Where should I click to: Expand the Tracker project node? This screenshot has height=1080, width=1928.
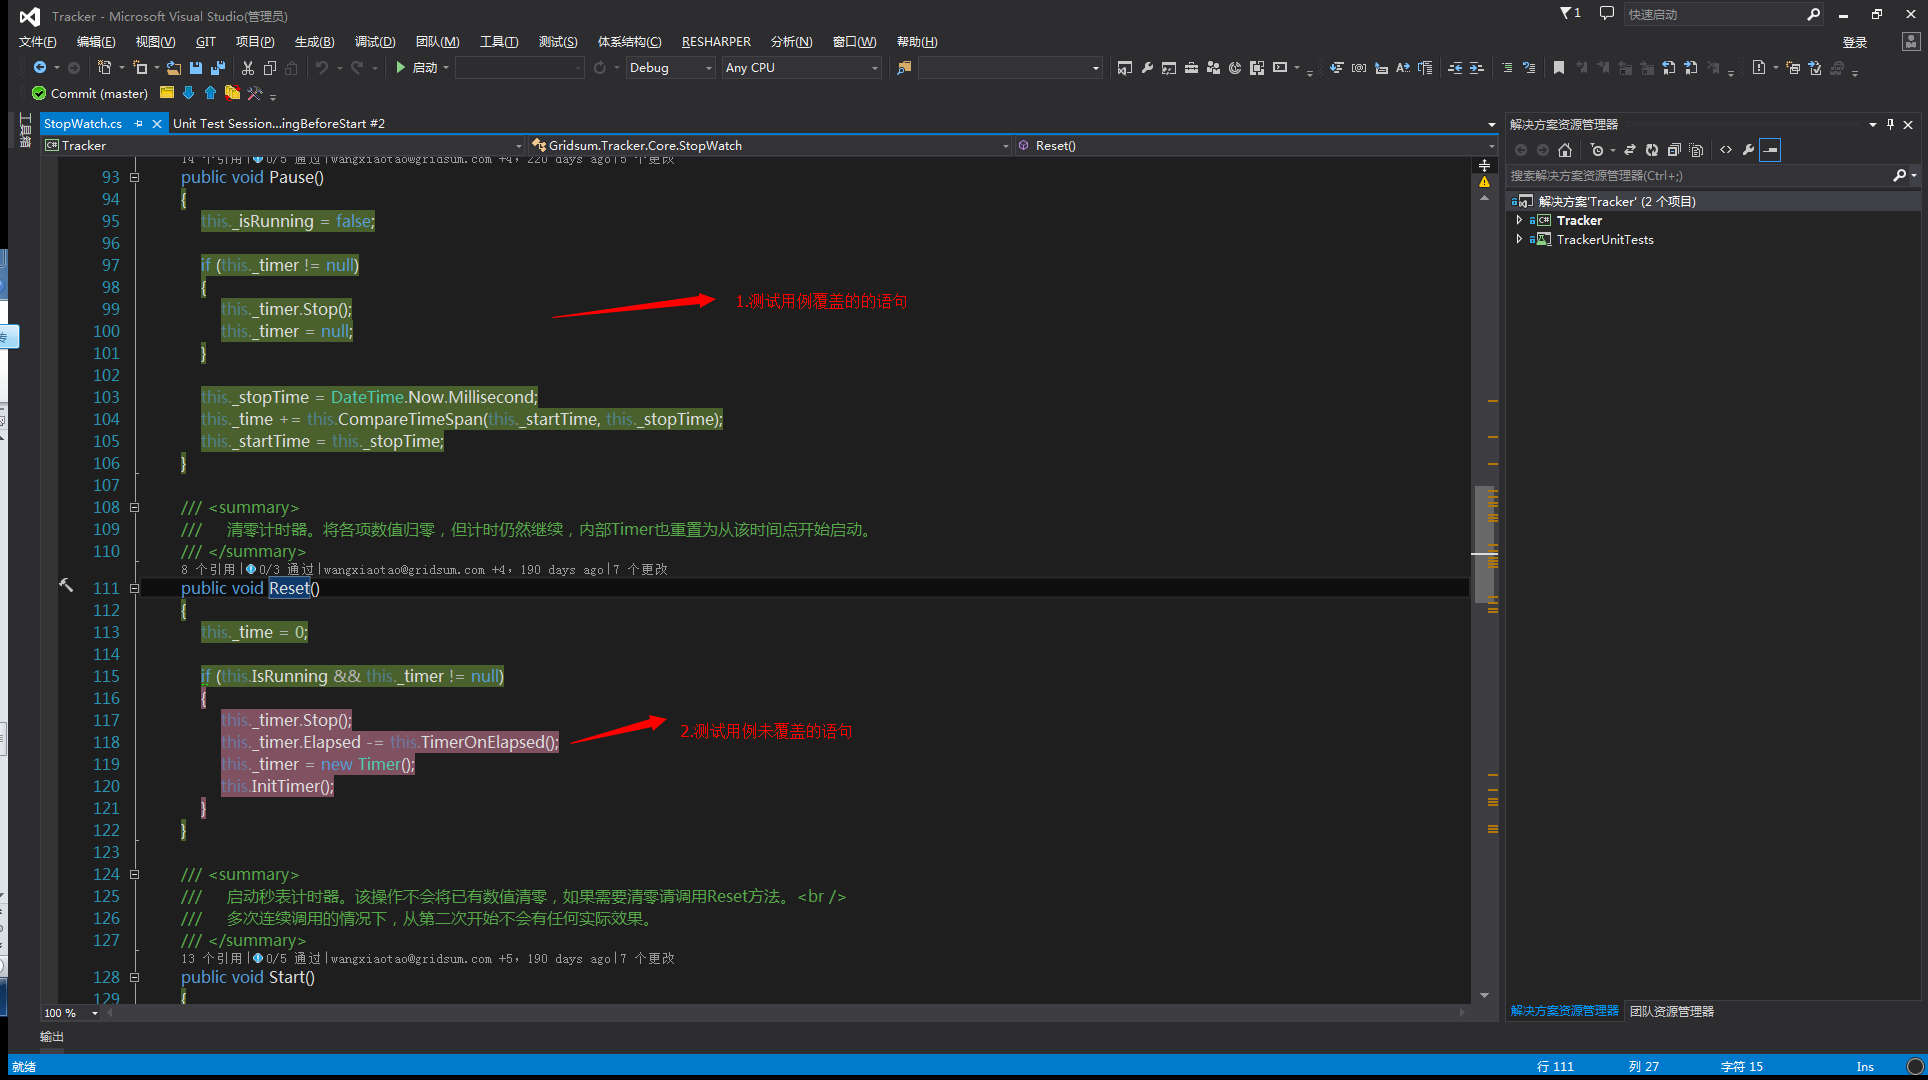1519,220
